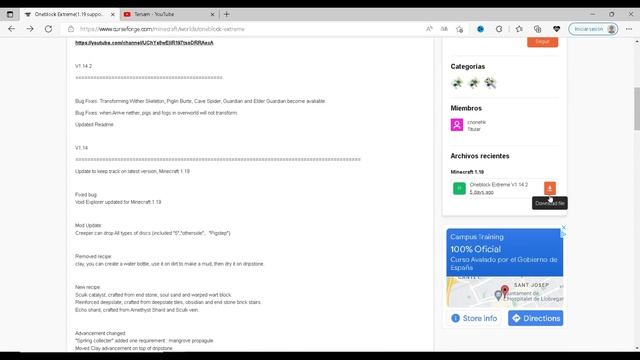This screenshot has width=640, height=360.
Task: Go forward in browser history
Action: 30,29
